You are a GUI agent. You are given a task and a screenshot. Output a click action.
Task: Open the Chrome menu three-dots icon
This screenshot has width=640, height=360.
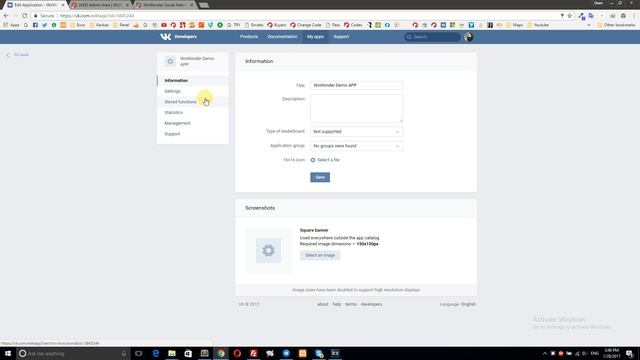pyautogui.click(x=634, y=16)
